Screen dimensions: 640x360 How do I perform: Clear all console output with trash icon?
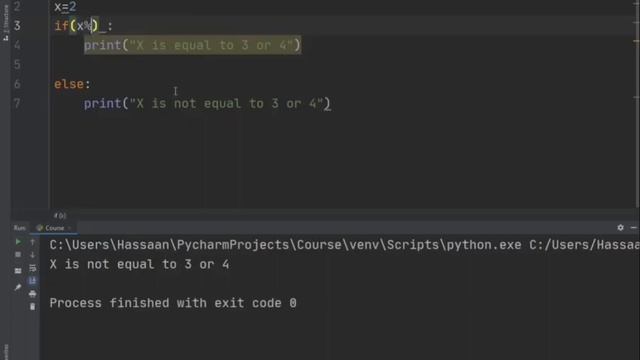33,307
